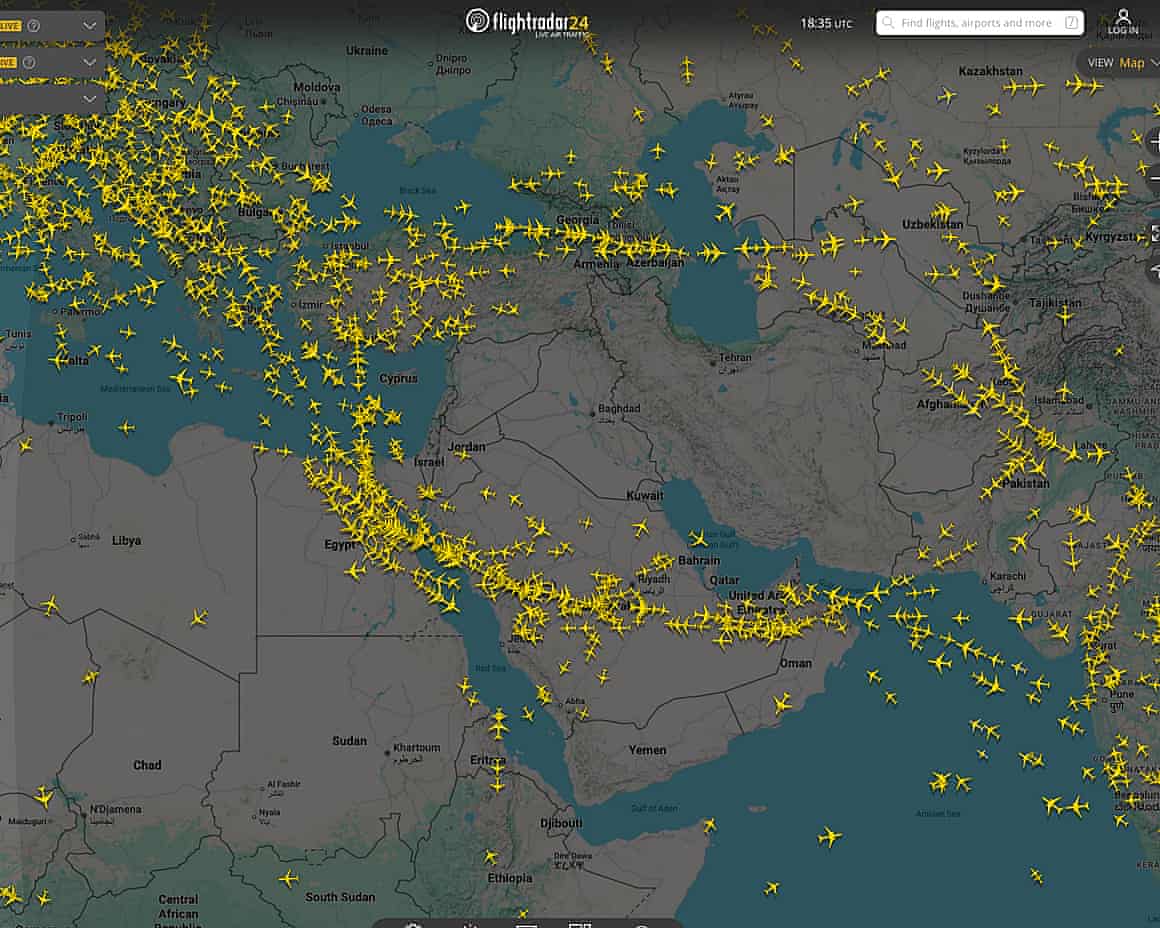Screen dimensions: 1160x928
Task: Click the help icon in the second panel
Action: [x=34, y=63]
